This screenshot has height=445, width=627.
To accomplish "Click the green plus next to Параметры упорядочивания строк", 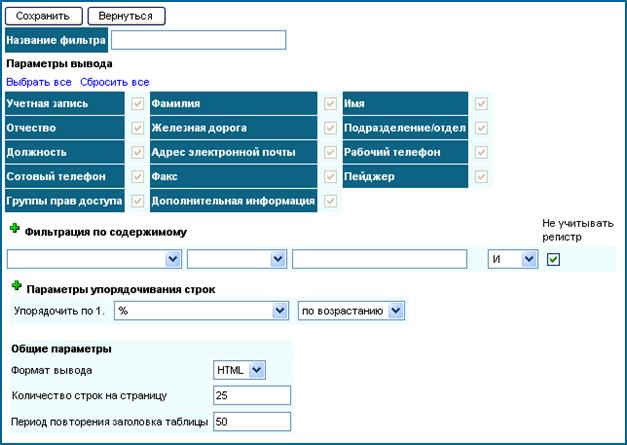I will coord(16,285).
